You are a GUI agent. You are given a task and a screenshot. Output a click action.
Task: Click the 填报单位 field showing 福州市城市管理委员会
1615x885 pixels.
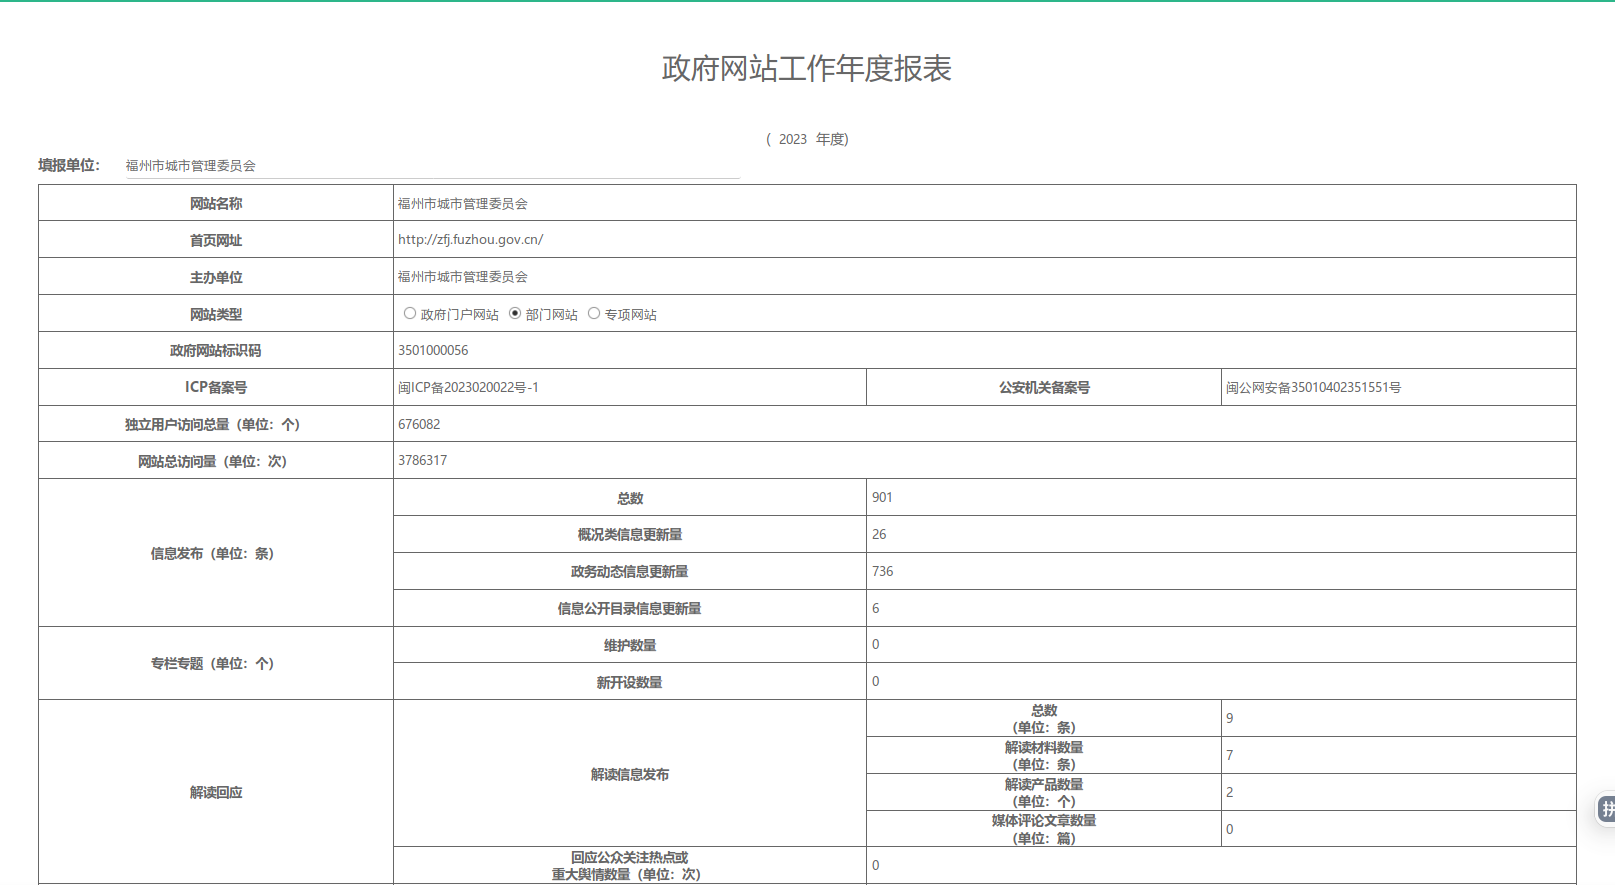430,166
